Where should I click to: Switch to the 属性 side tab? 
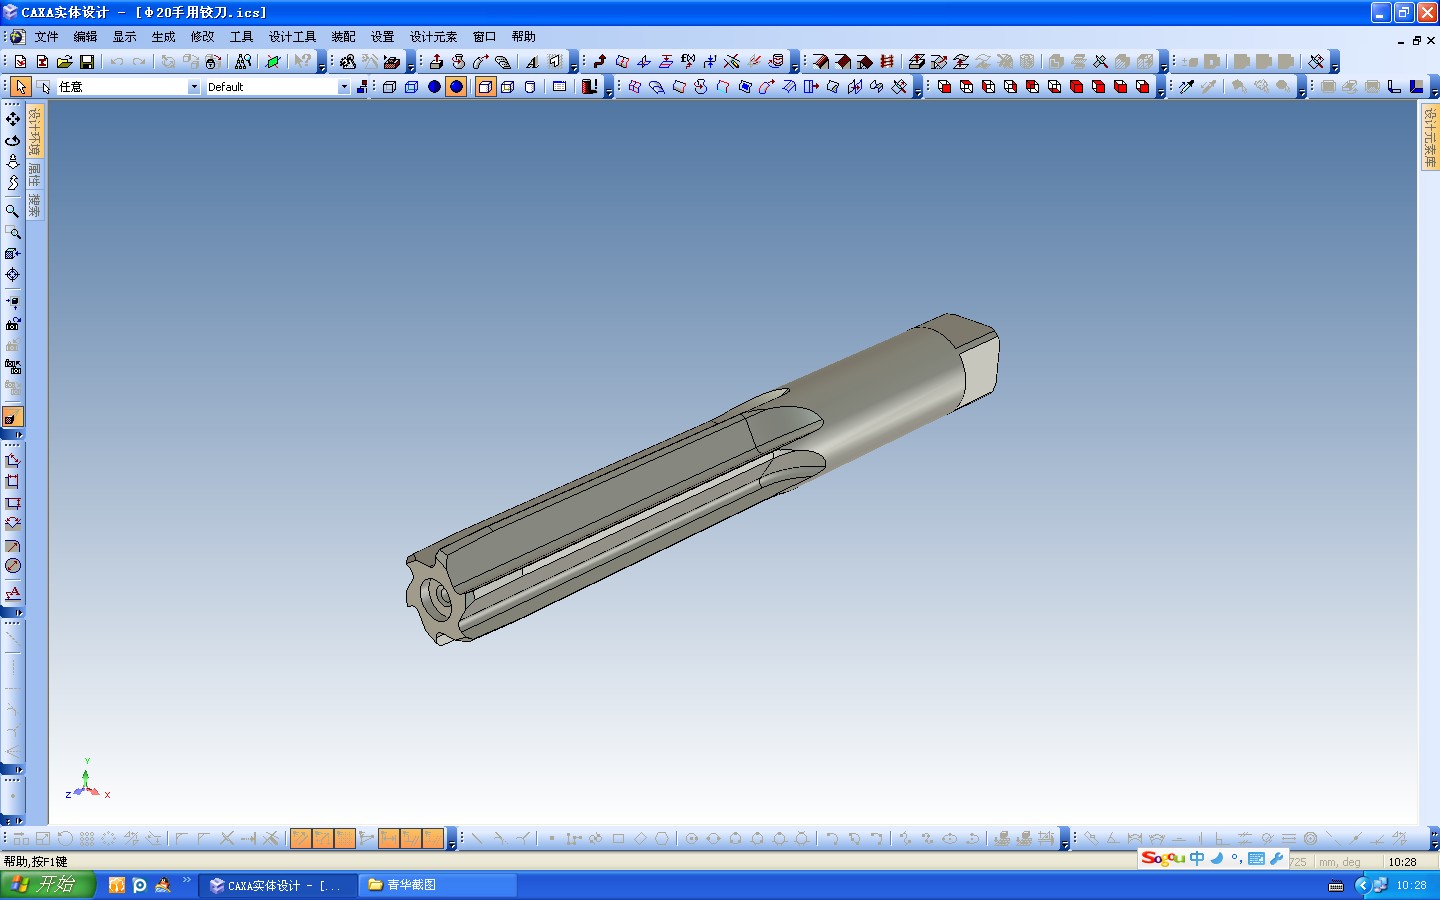point(35,175)
